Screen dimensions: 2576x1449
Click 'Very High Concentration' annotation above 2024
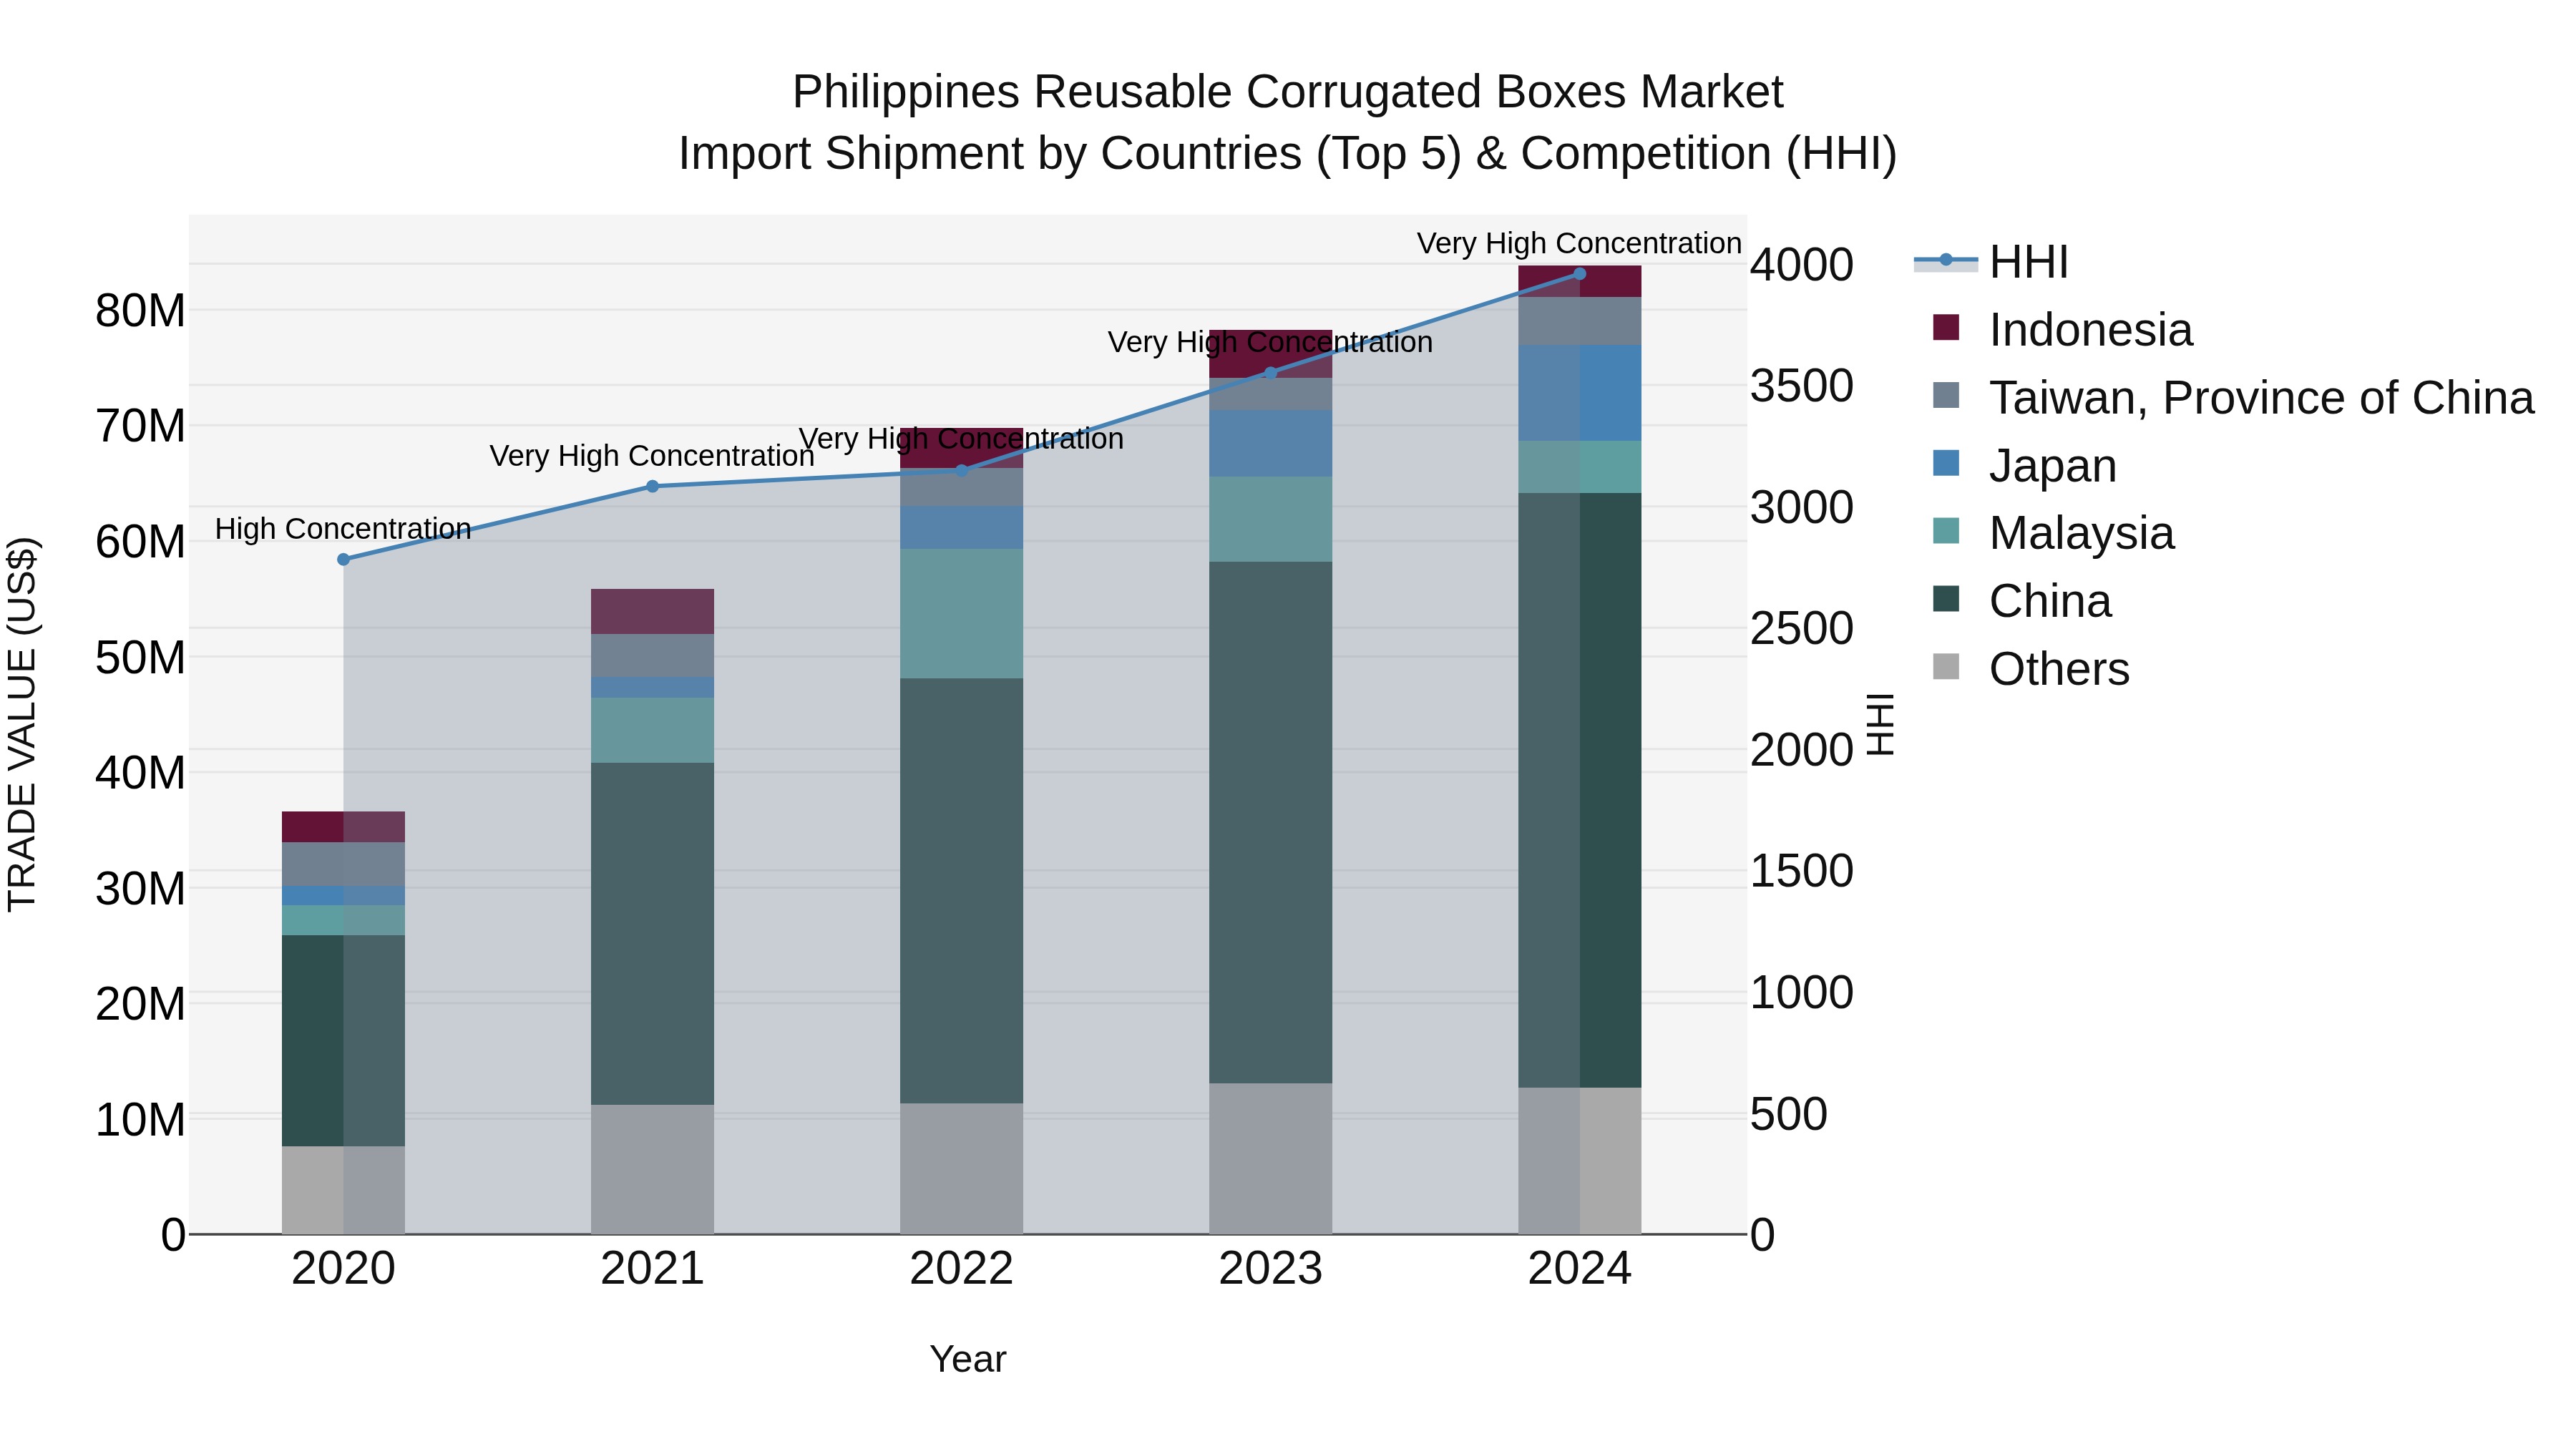pos(1579,243)
